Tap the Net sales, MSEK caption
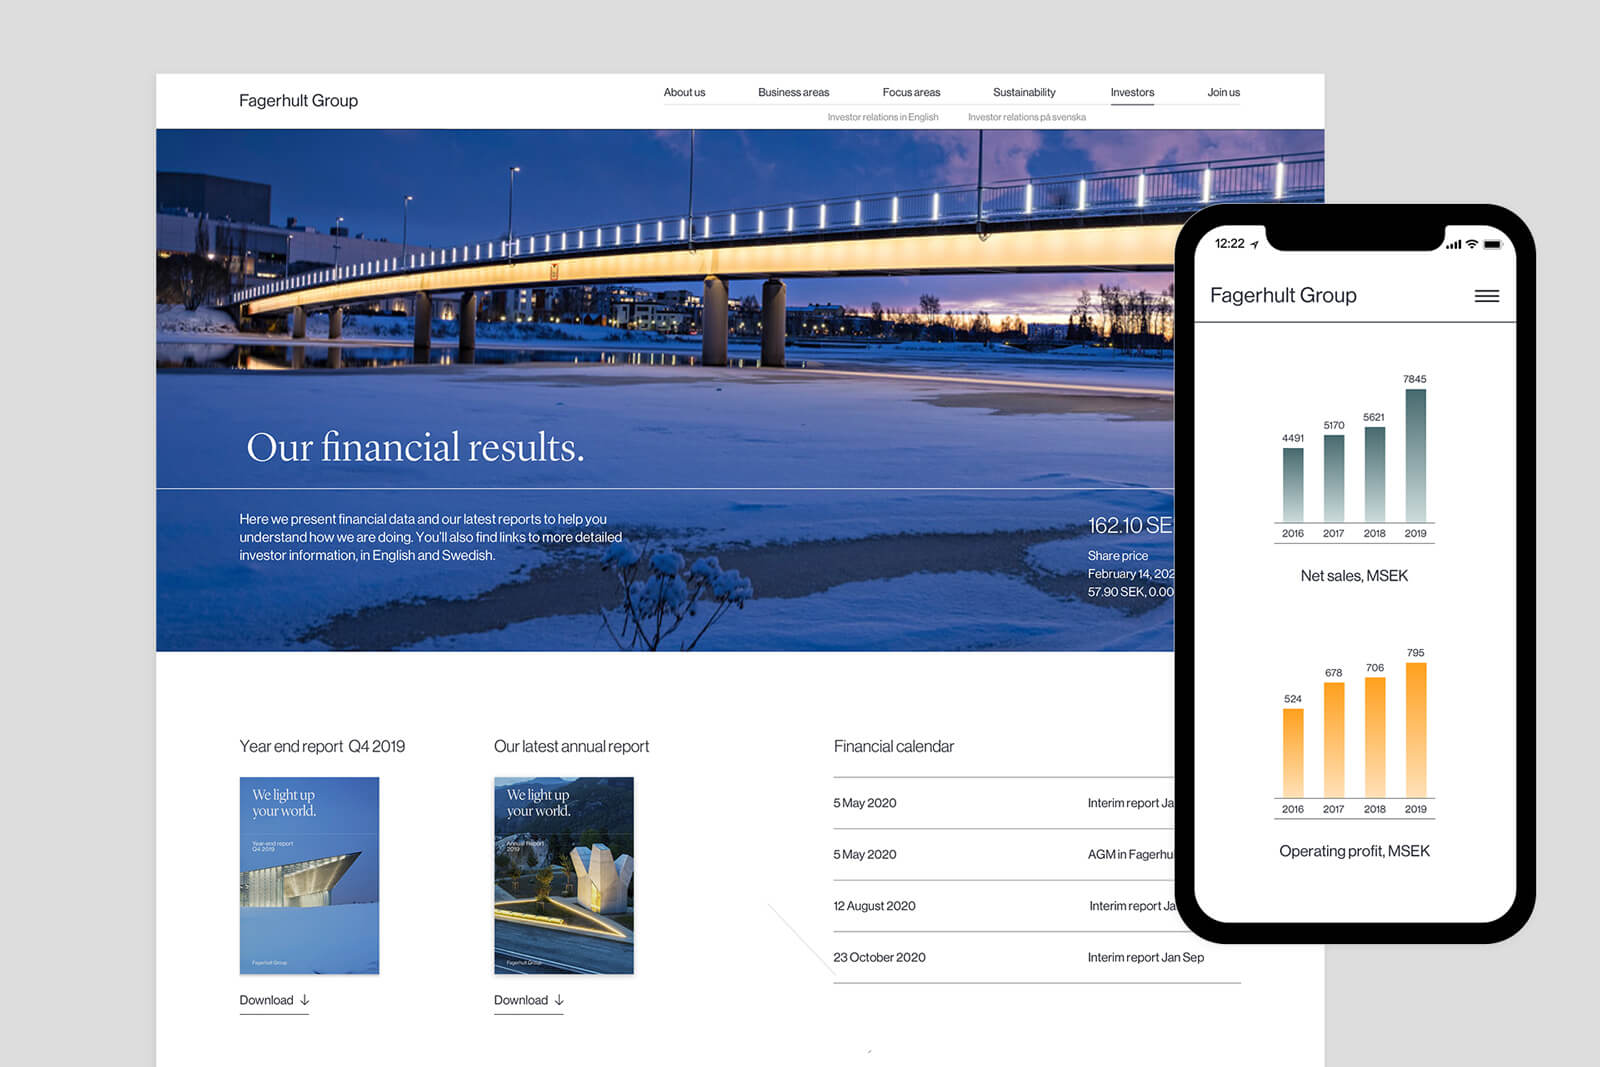The width and height of the screenshot is (1600, 1067). (x=1354, y=576)
